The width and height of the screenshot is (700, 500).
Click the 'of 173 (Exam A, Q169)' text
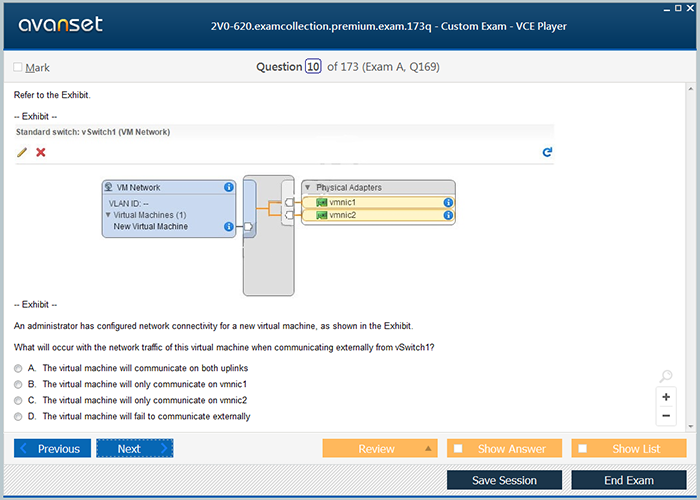coord(383,67)
